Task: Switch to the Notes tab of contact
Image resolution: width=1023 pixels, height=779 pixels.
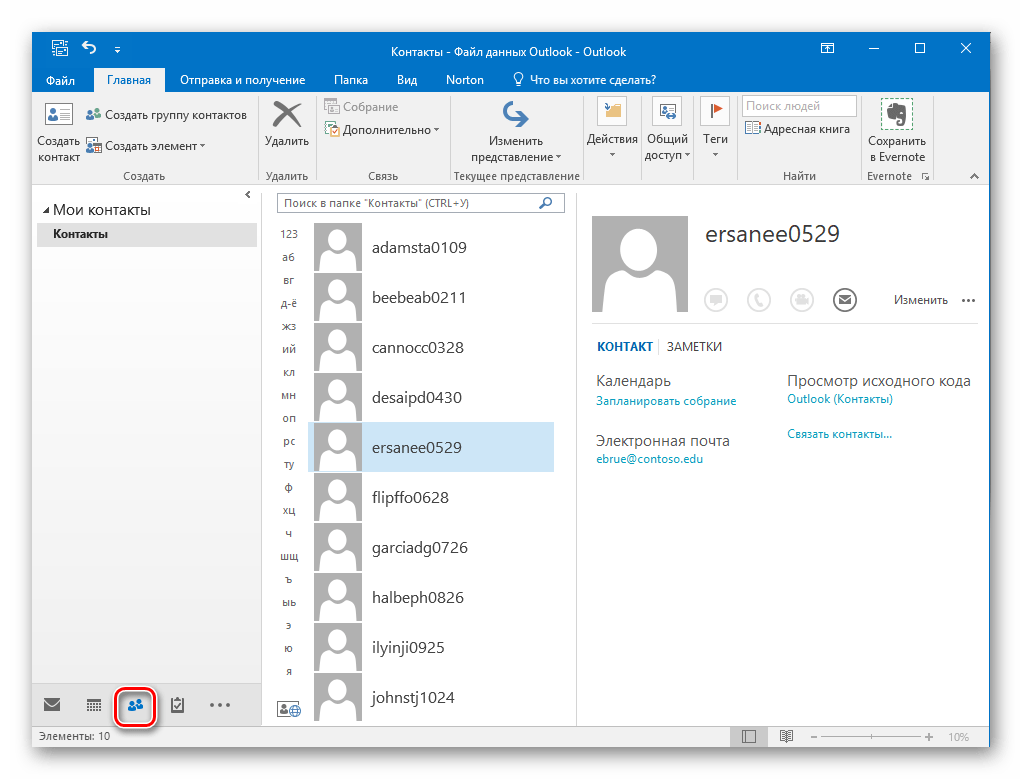Action: point(694,347)
